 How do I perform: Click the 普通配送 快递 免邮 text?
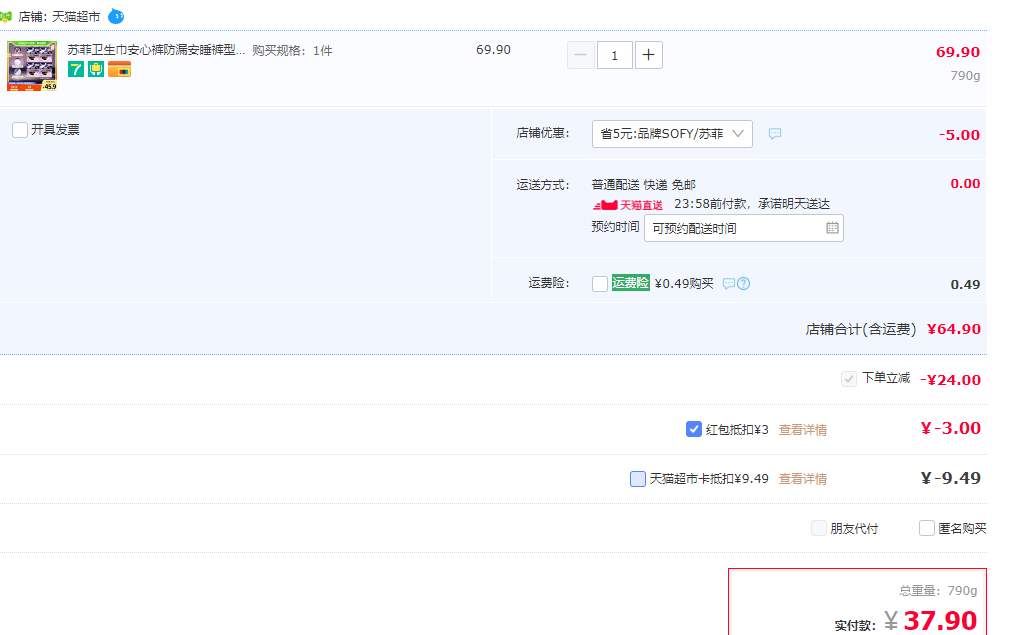tap(643, 185)
